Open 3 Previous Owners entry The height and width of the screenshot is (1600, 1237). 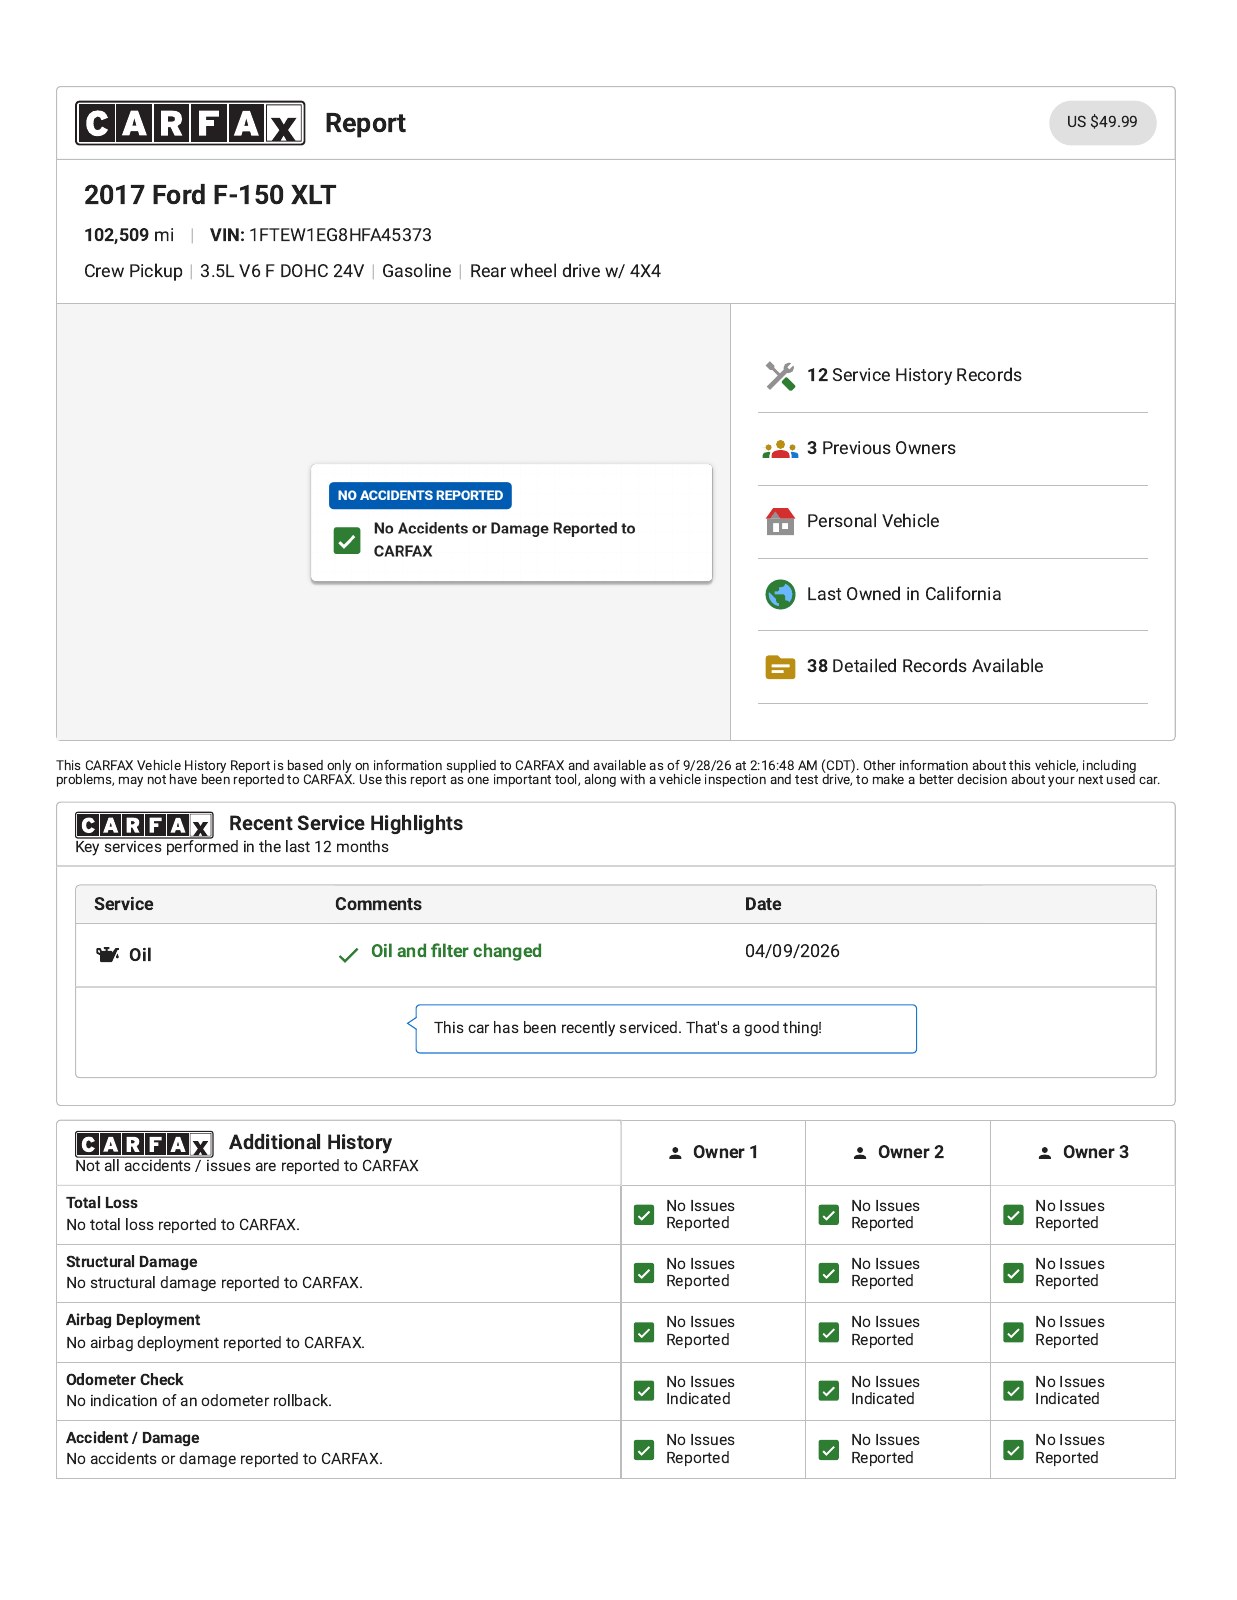[x=952, y=449]
